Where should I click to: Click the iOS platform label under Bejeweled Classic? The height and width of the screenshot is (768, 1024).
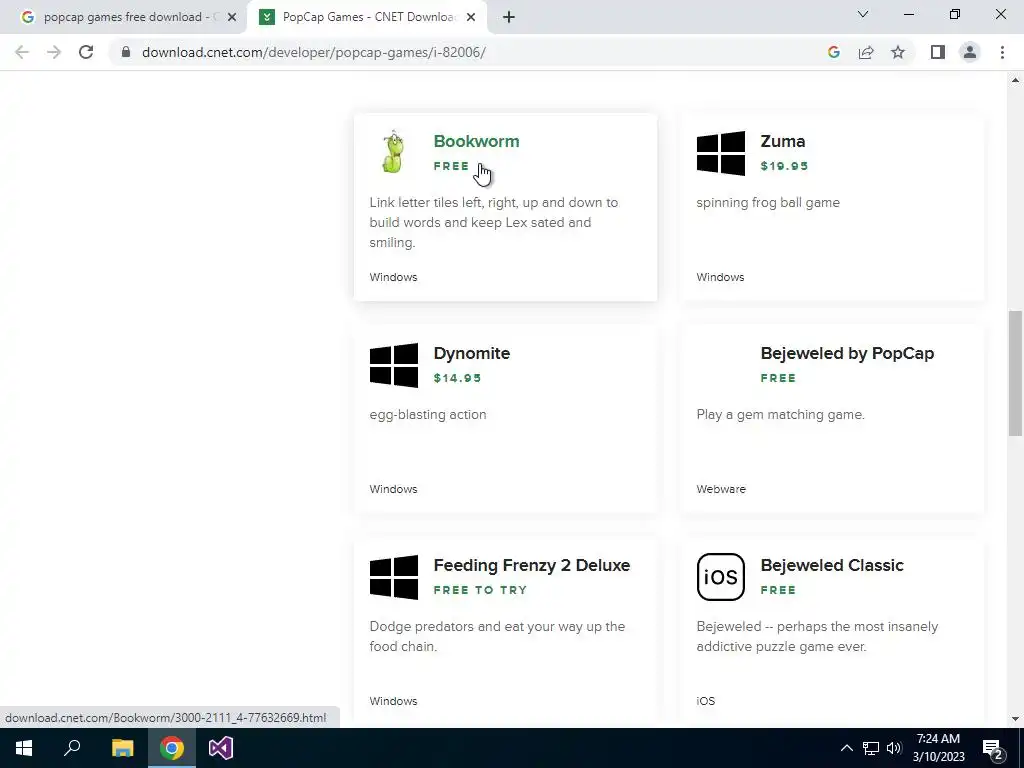click(x=705, y=701)
